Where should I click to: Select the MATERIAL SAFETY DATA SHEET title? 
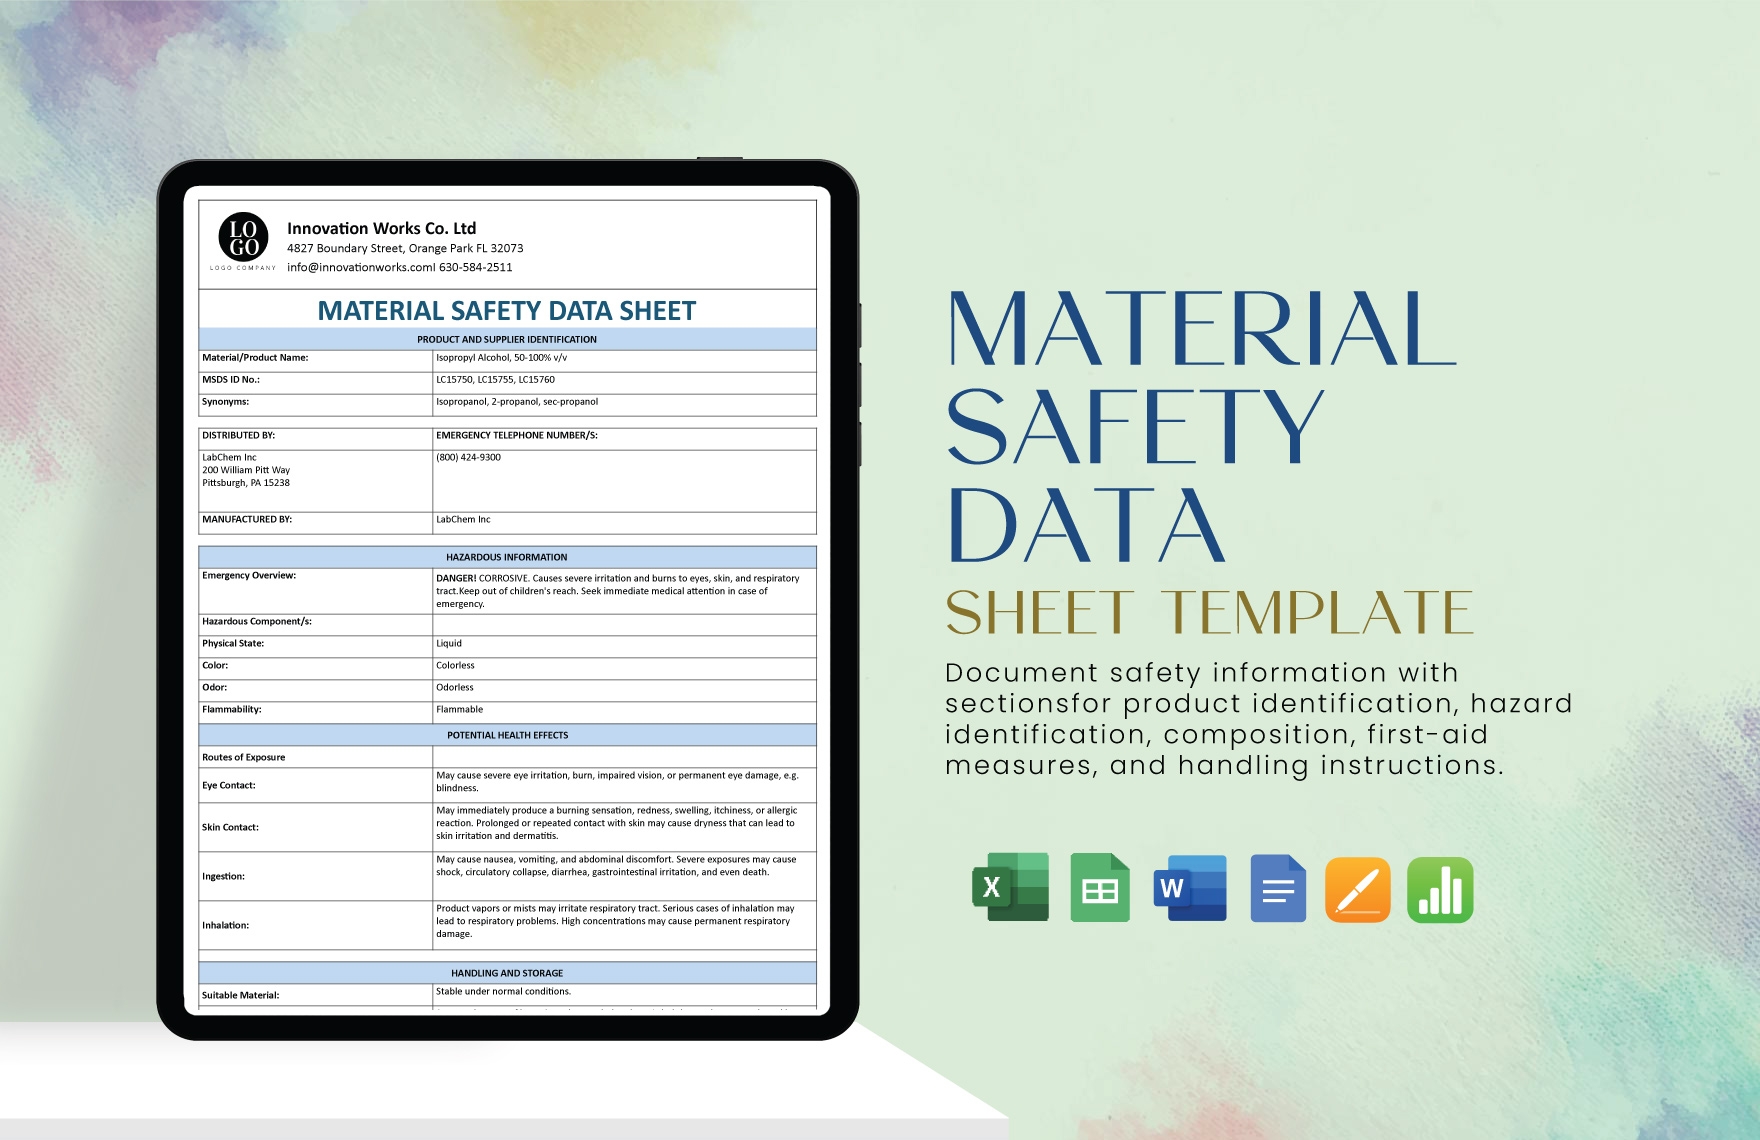[506, 312]
